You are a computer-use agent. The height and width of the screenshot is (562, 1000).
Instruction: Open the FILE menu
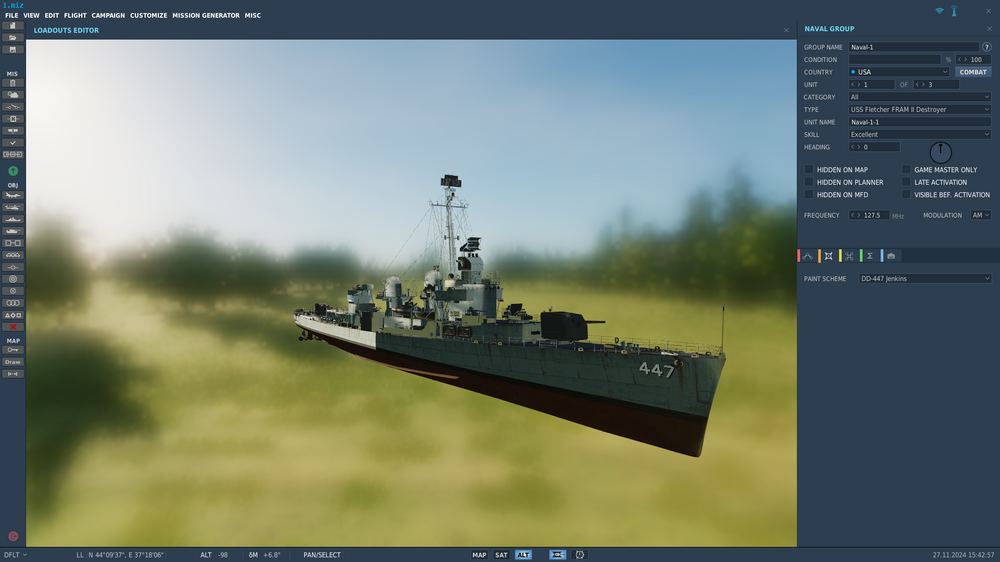(11, 15)
